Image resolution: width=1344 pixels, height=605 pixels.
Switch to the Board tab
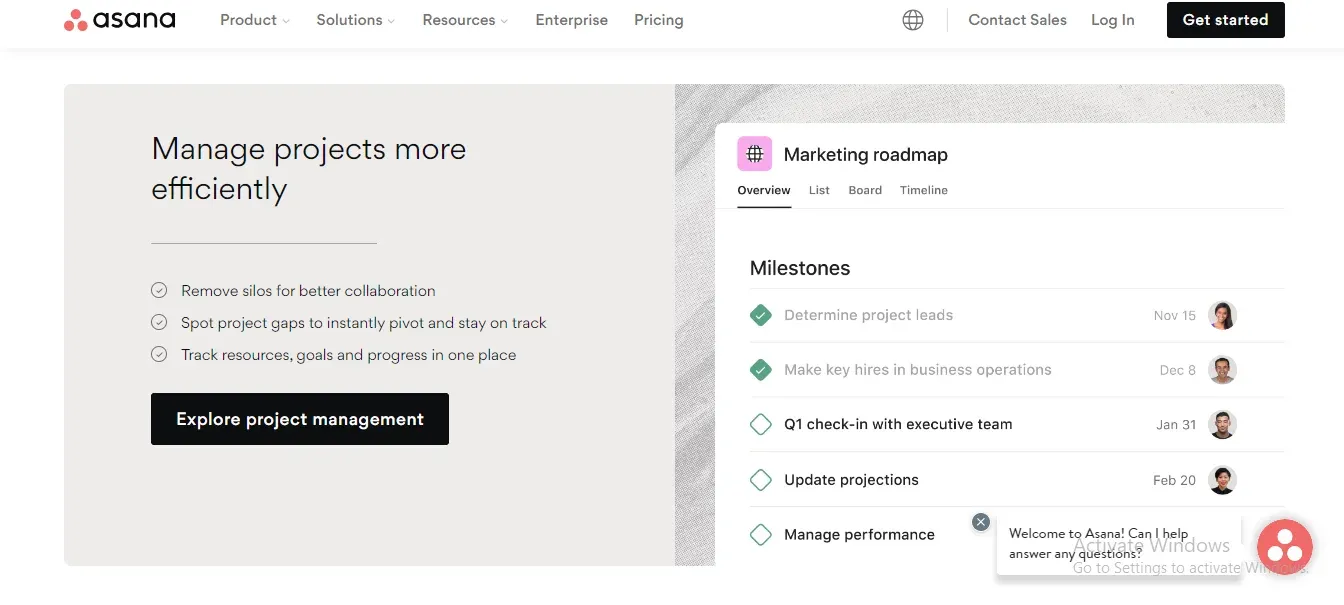pyautogui.click(x=865, y=190)
